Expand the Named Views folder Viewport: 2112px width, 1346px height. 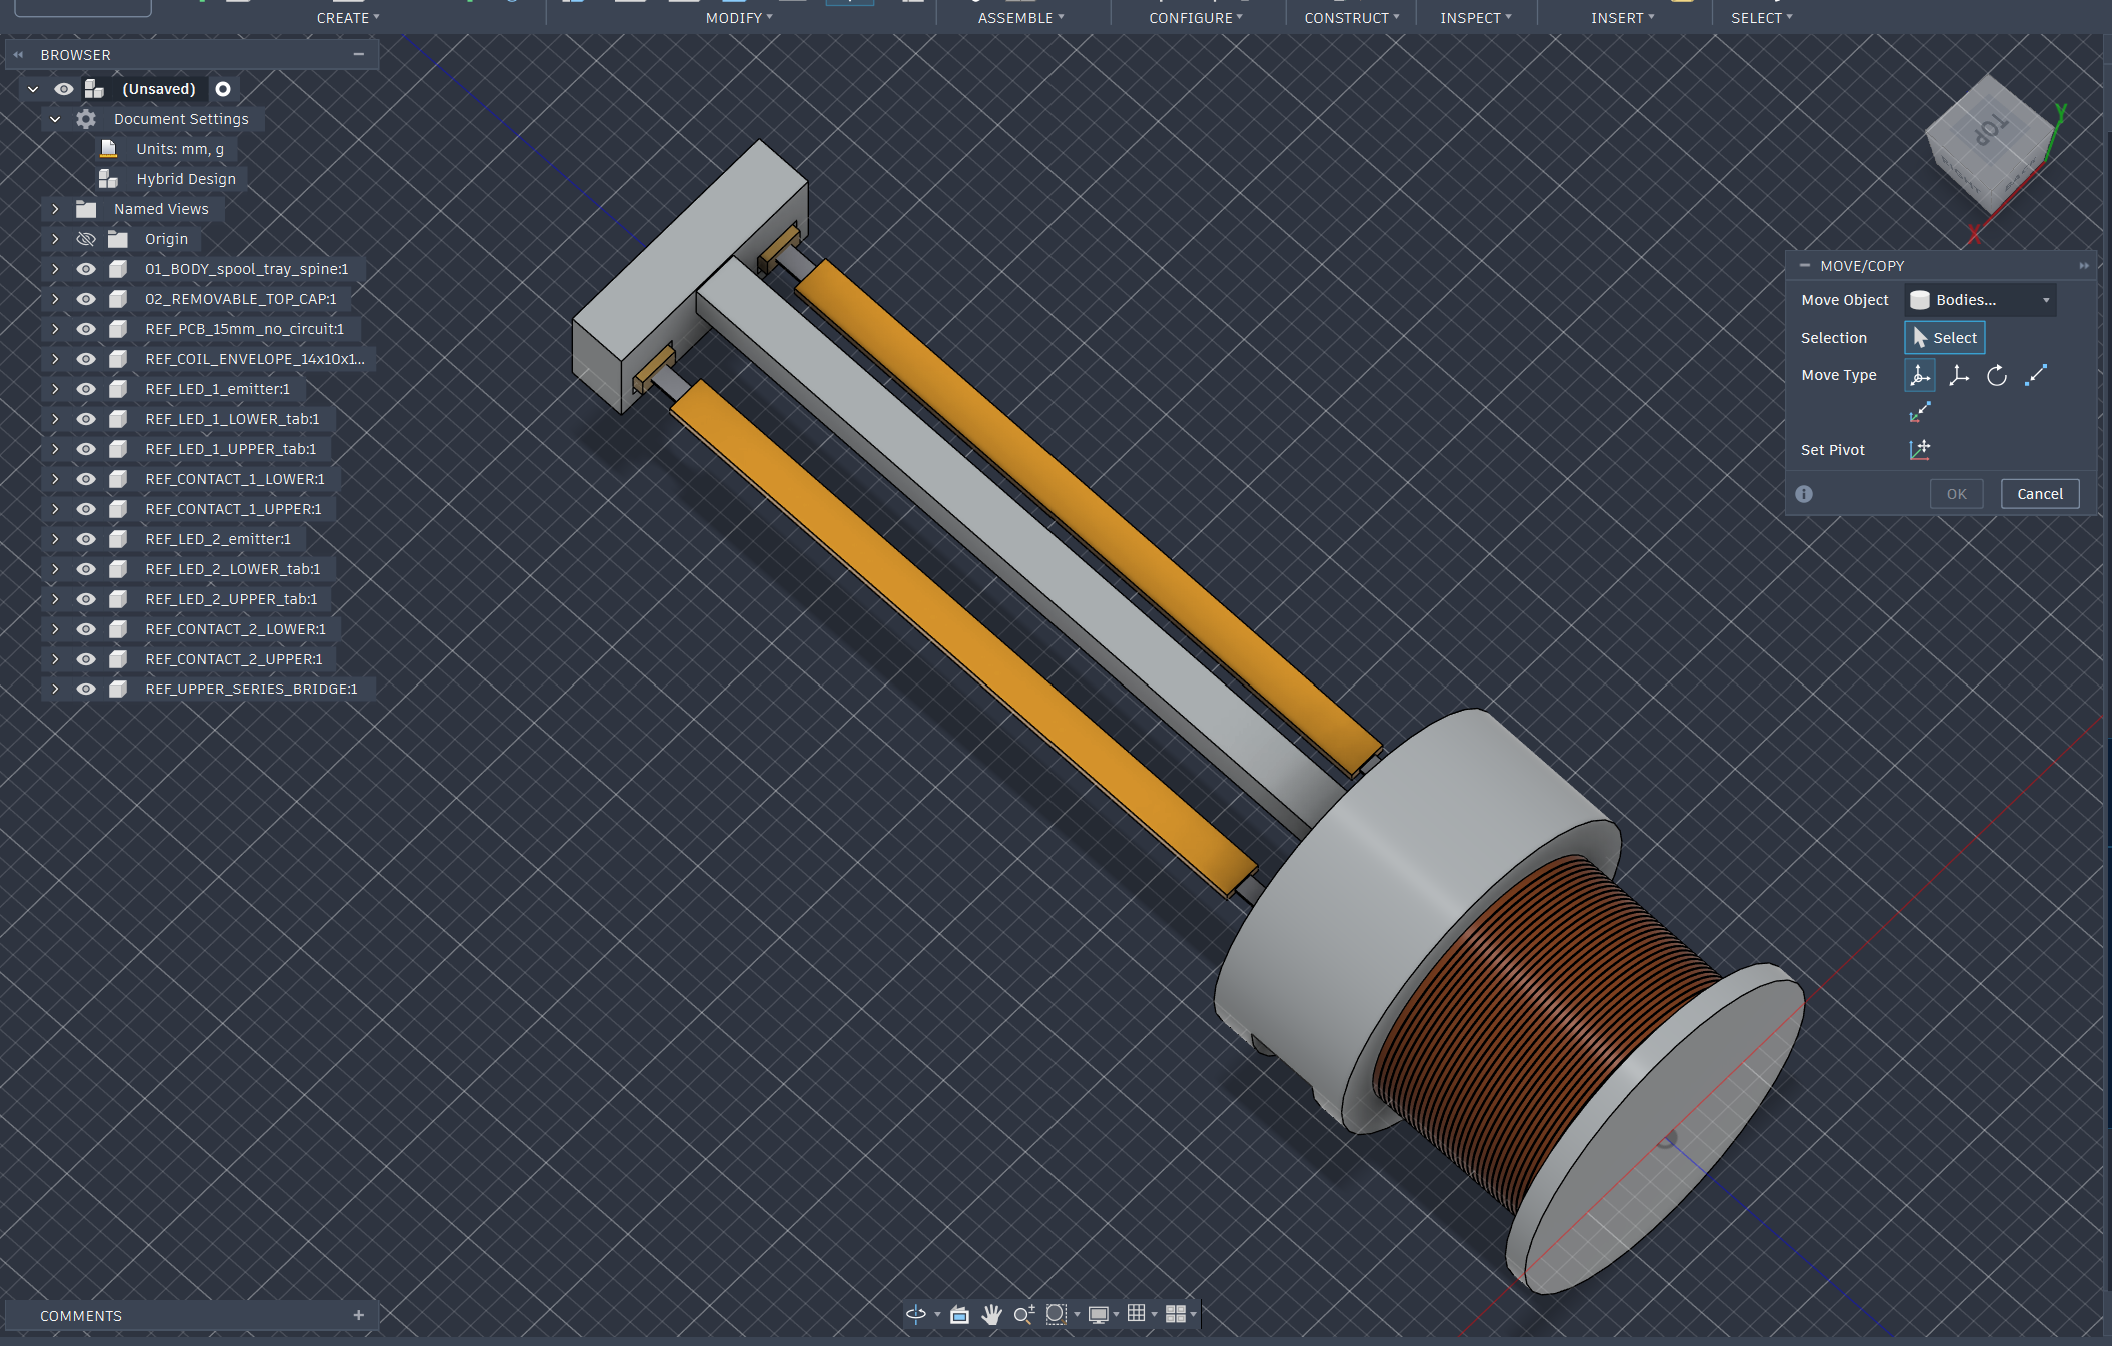(56, 209)
